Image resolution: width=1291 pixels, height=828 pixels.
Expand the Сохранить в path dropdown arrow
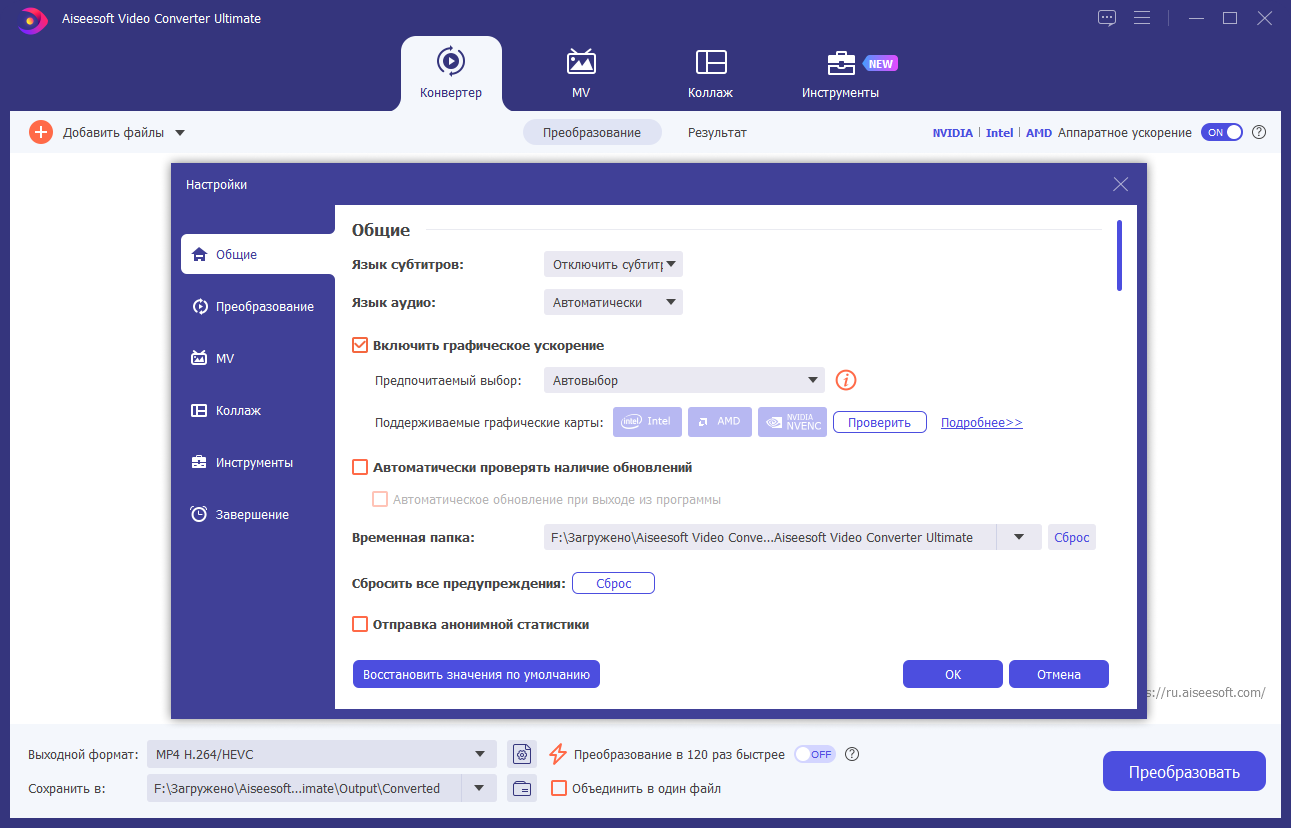pos(479,788)
